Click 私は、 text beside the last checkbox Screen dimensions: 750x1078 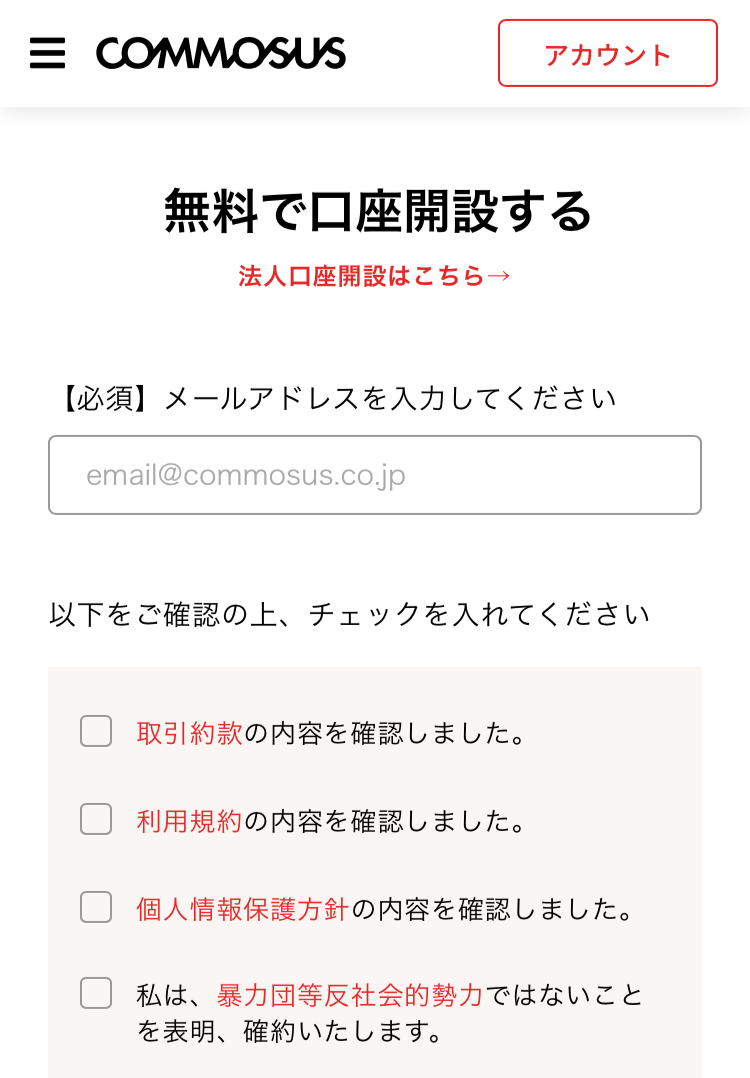[x=176, y=995]
